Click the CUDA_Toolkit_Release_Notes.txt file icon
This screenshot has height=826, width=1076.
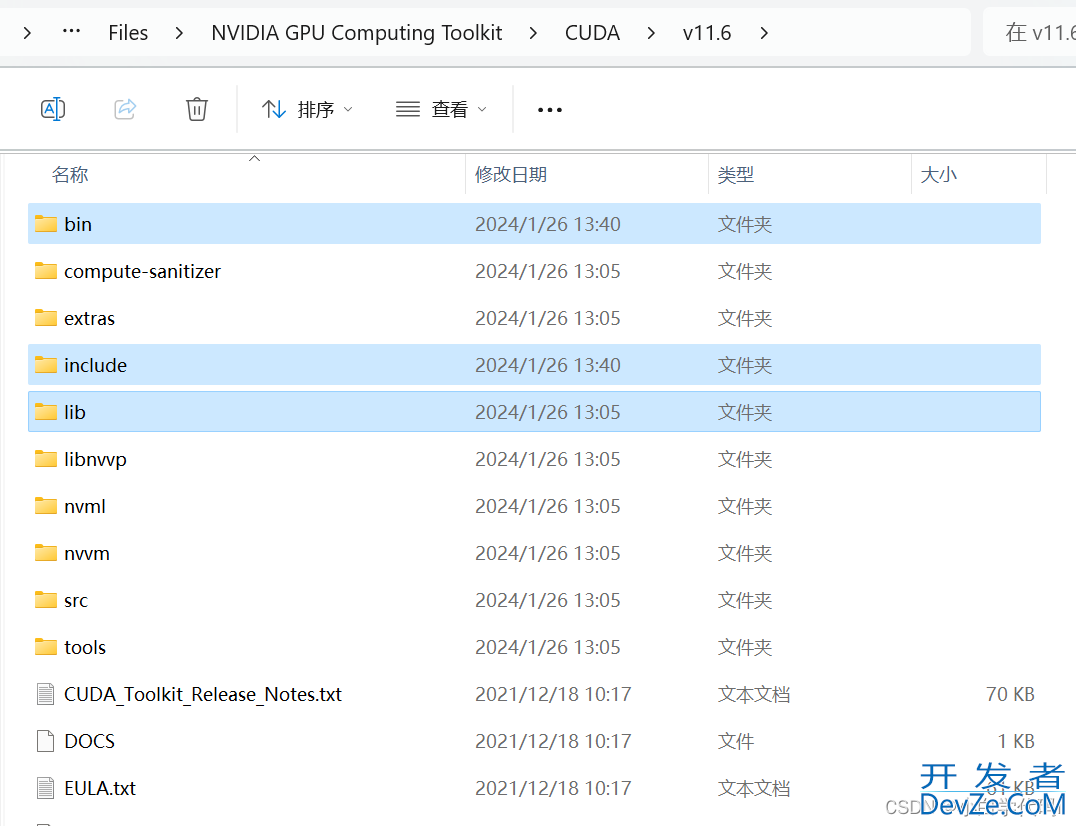pos(45,694)
